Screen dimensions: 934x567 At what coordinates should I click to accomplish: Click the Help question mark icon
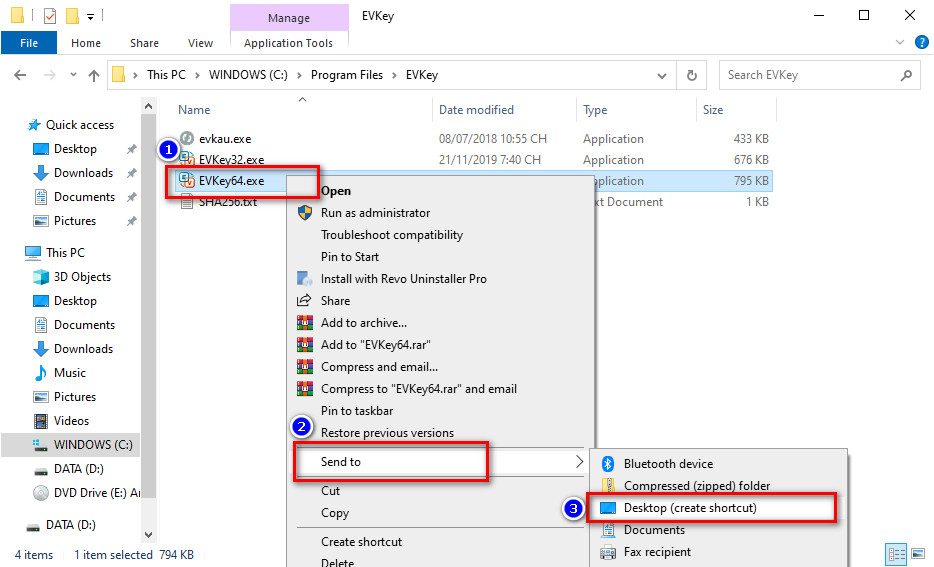point(921,42)
